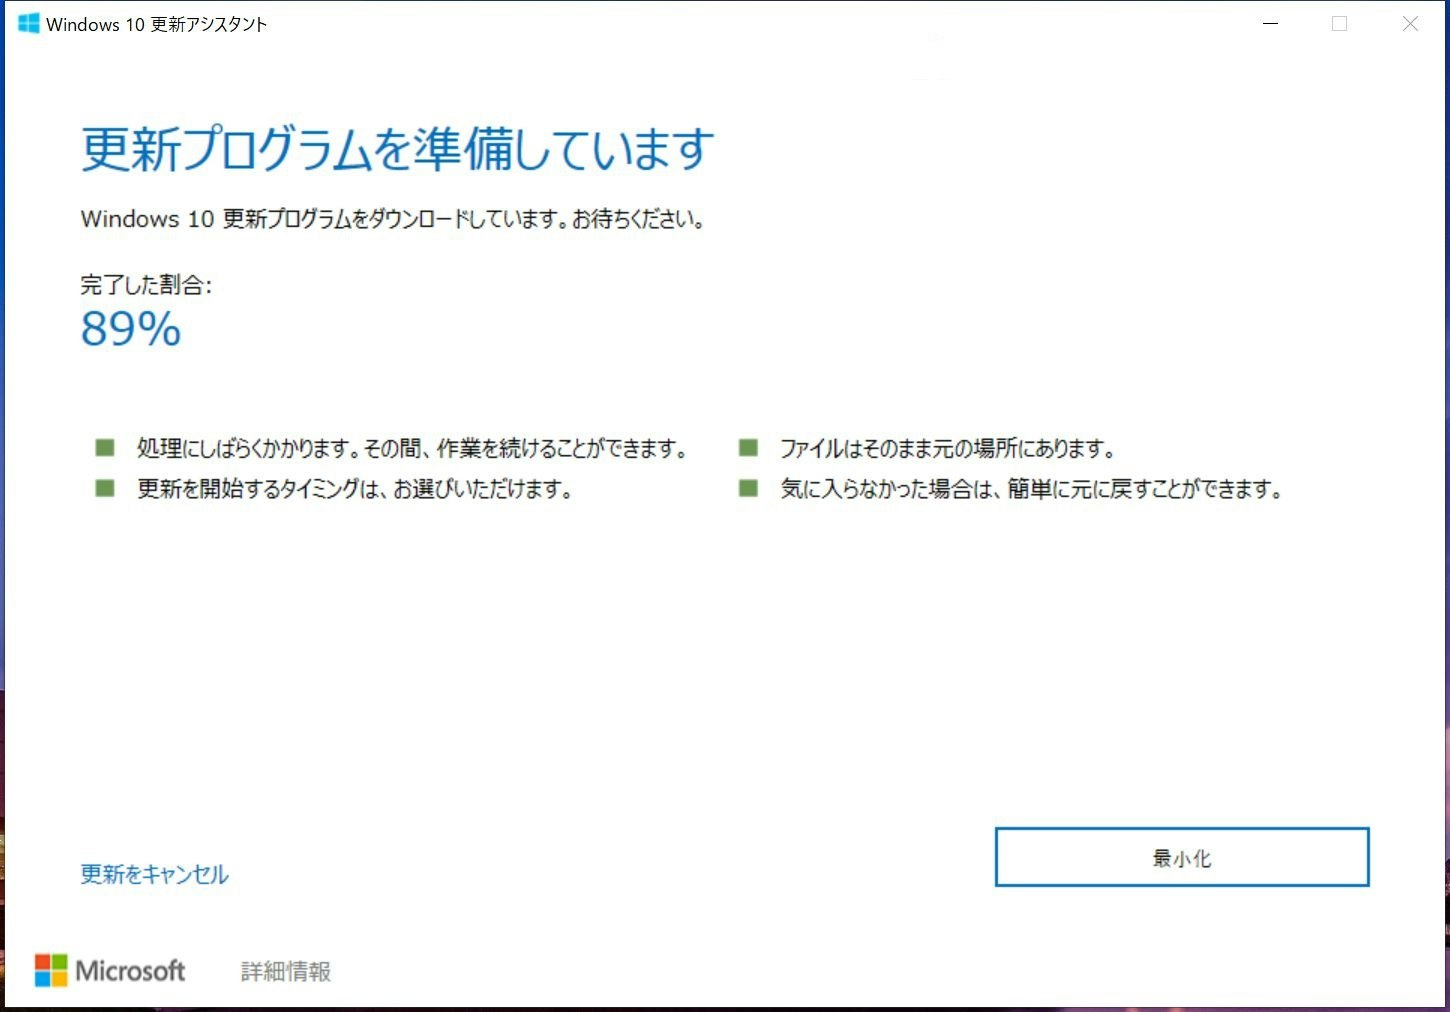
Task: Click the blue Windows icon left of the window title
Action: coord(28,23)
